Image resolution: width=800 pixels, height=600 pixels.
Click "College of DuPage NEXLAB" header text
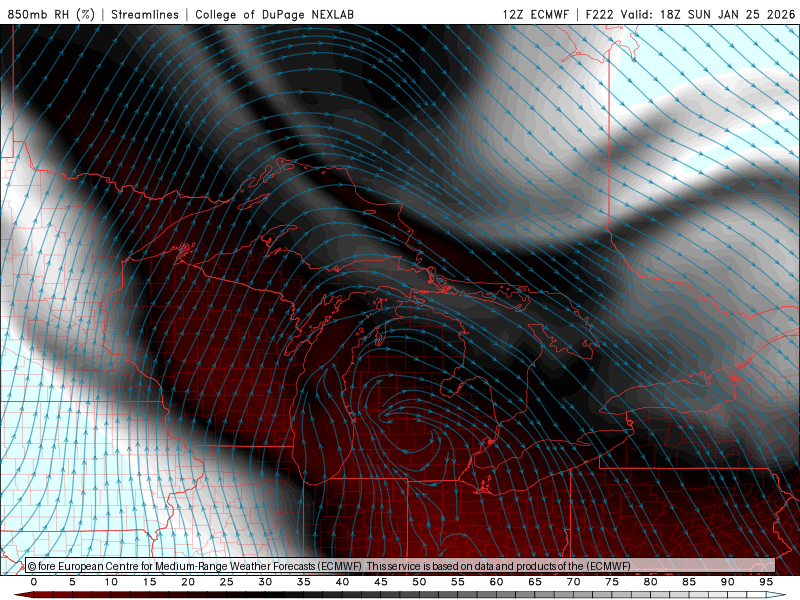click(x=274, y=14)
